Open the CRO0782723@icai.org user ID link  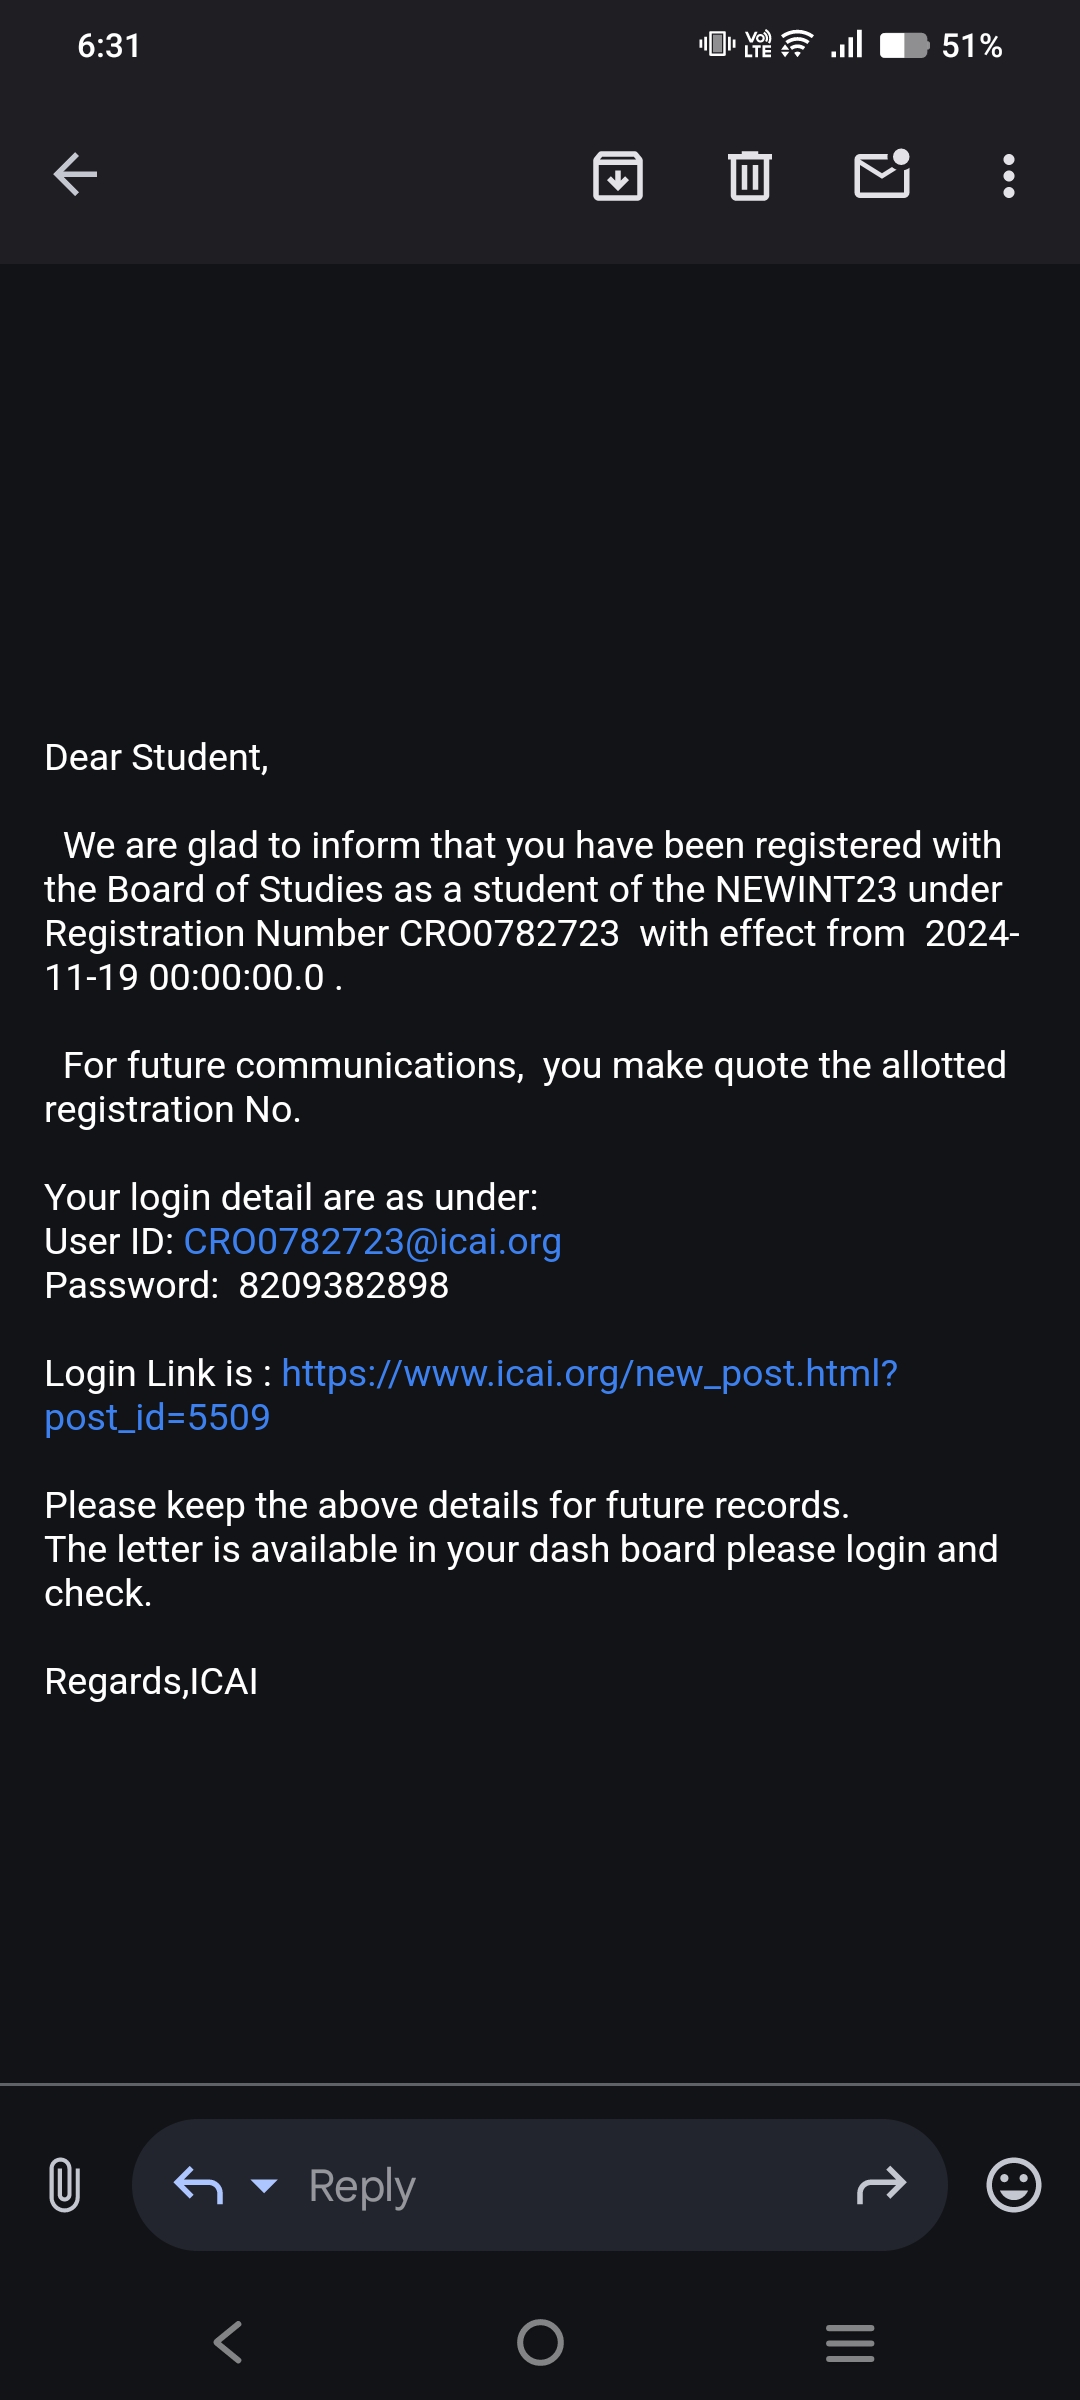[372, 1242]
